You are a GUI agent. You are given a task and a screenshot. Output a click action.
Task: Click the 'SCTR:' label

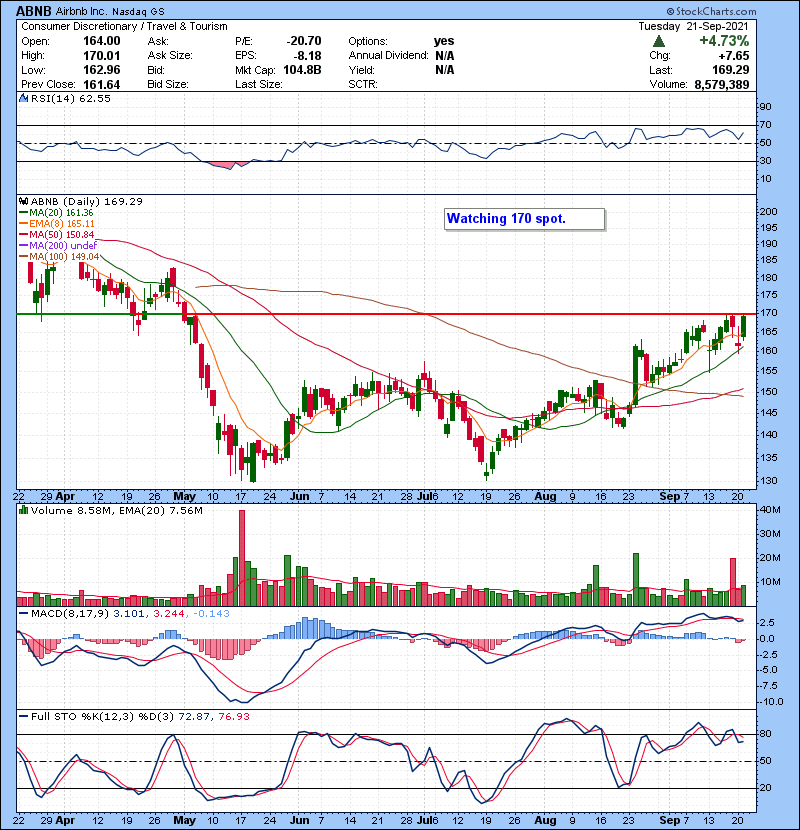click(x=363, y=84)
